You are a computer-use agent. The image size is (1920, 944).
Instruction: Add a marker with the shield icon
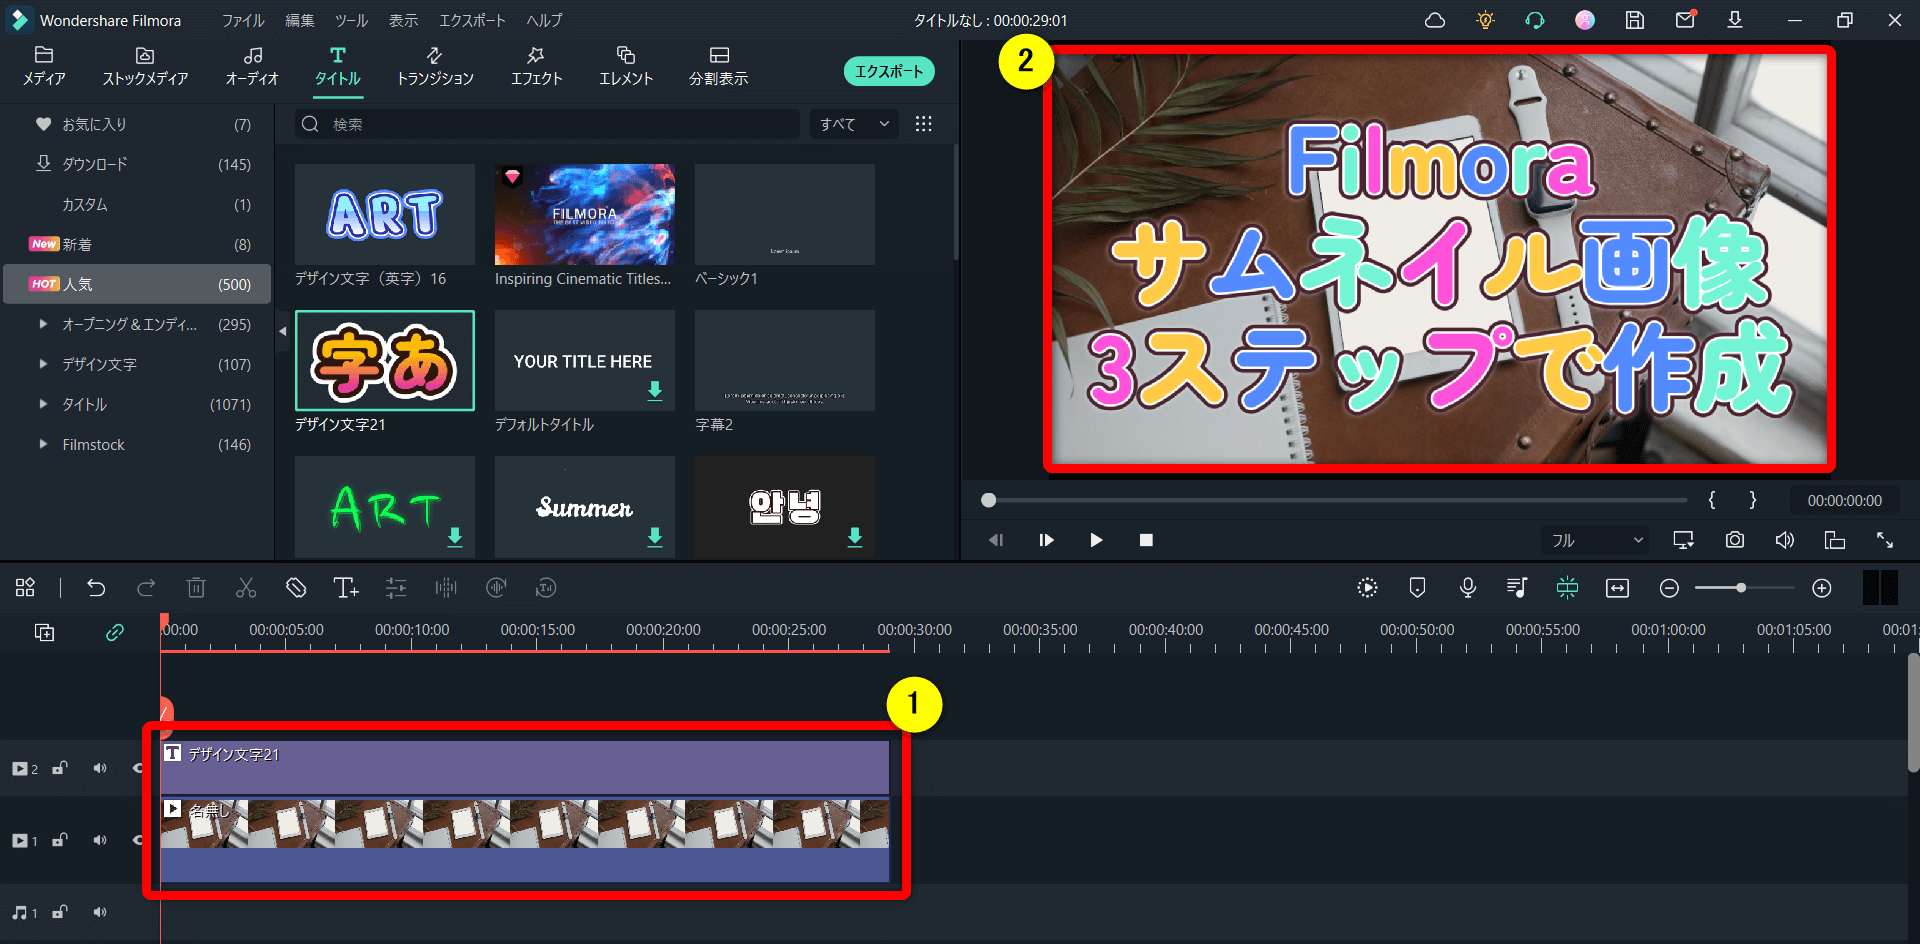(1417, 588)
